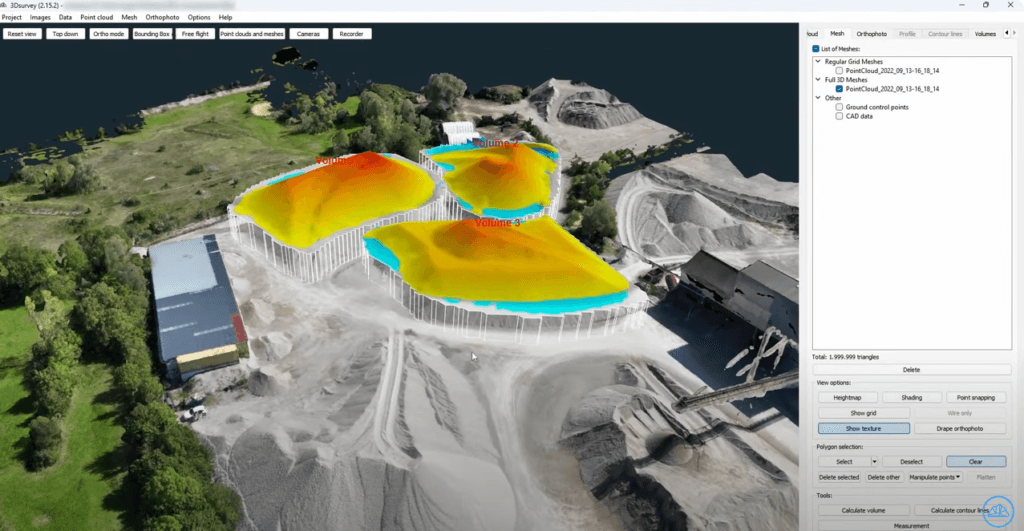
Task: Click the Delete other button
Action: (x=884, y=477)
